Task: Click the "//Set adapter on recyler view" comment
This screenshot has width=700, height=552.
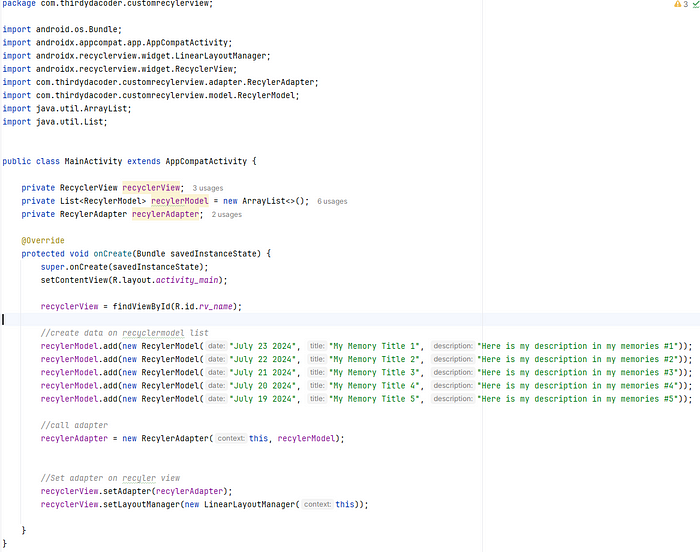Action: (110, 478)
